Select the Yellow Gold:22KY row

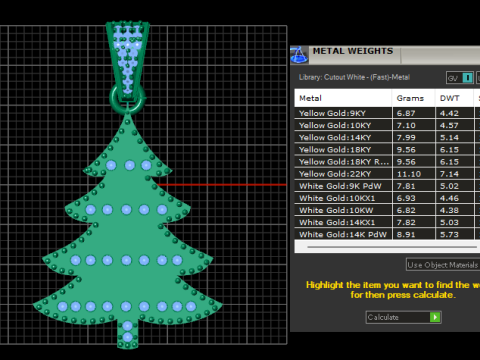point(387,174)
